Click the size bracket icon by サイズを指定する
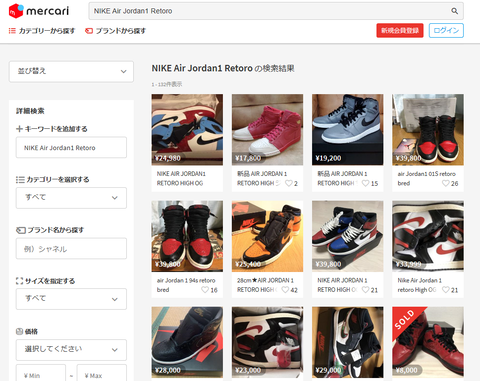Viewport: 480px width, 381px height. click(19, 281)
